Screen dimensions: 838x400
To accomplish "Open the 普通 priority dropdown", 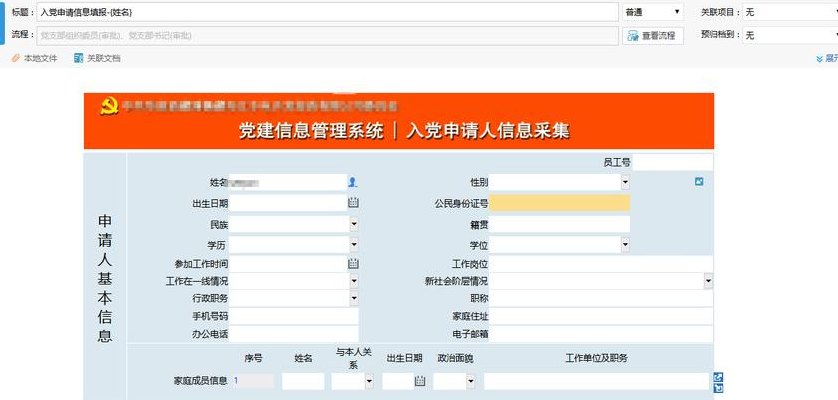I will click(653, 12).
